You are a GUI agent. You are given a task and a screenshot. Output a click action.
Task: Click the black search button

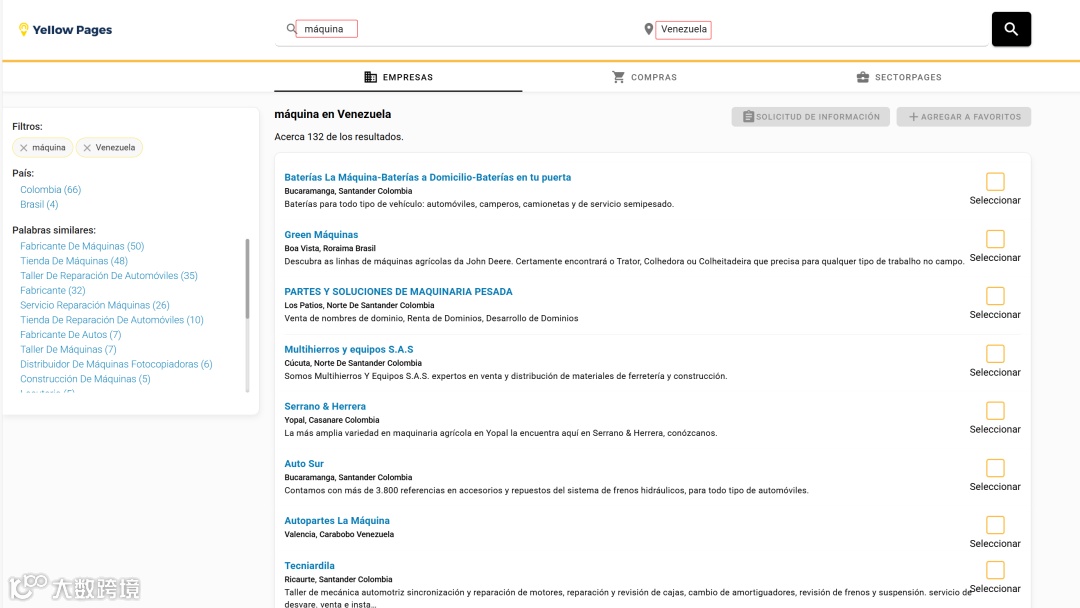[1011, 29]
